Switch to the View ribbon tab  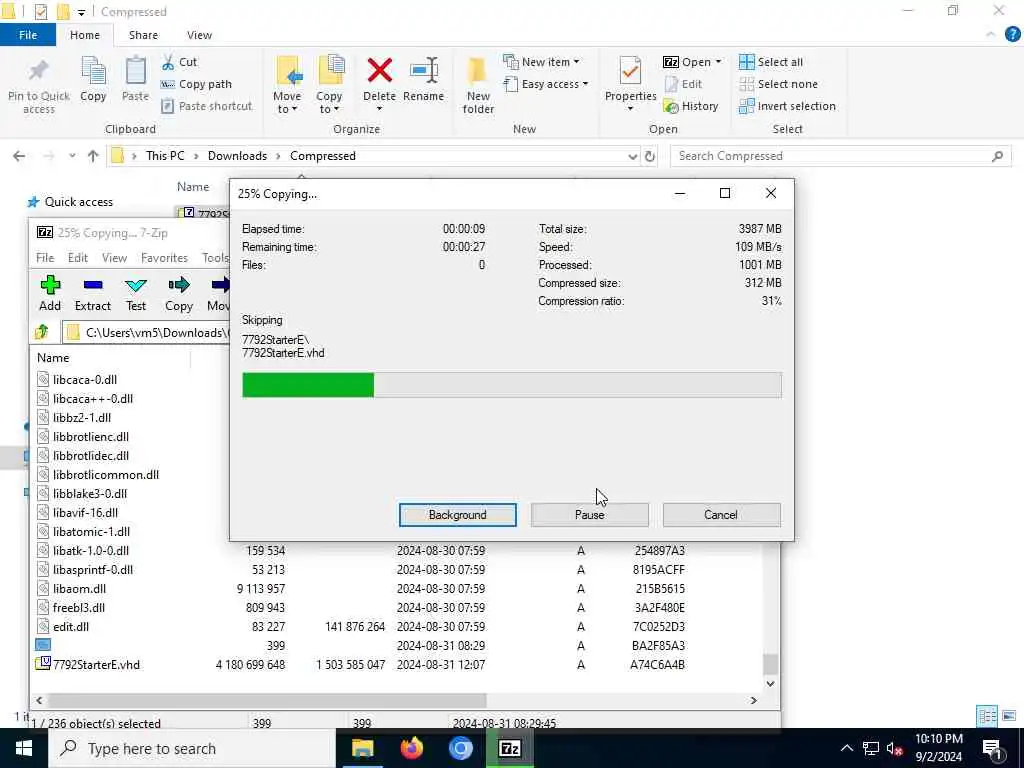coord(199,35)
